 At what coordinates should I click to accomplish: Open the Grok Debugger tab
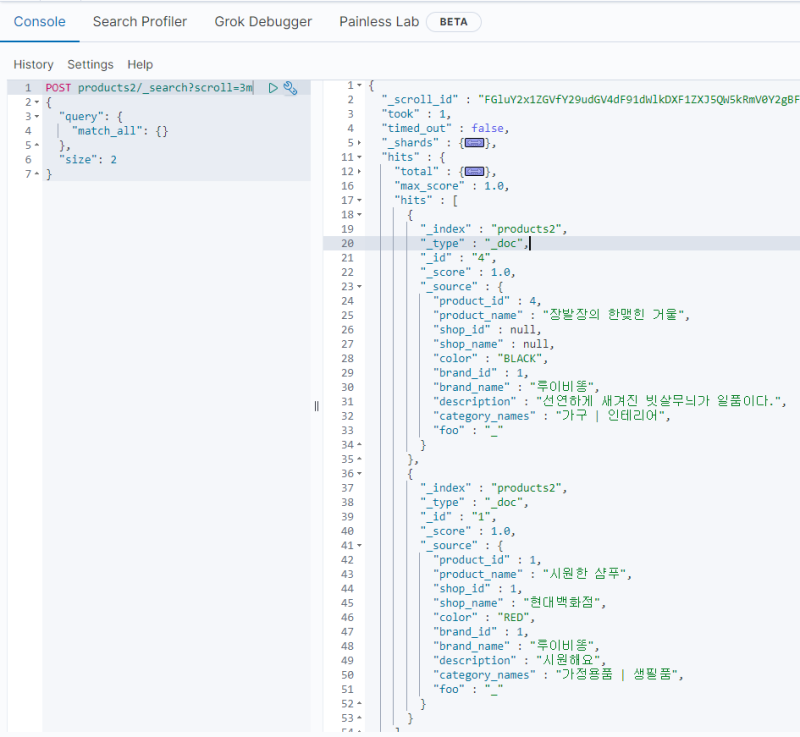click(x=263, y=21)
